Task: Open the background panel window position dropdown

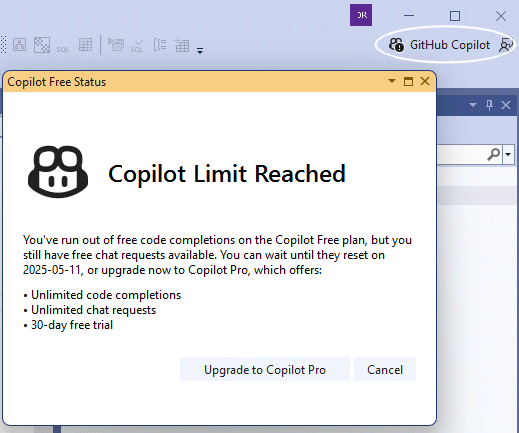Action: (x=473, y=105)
